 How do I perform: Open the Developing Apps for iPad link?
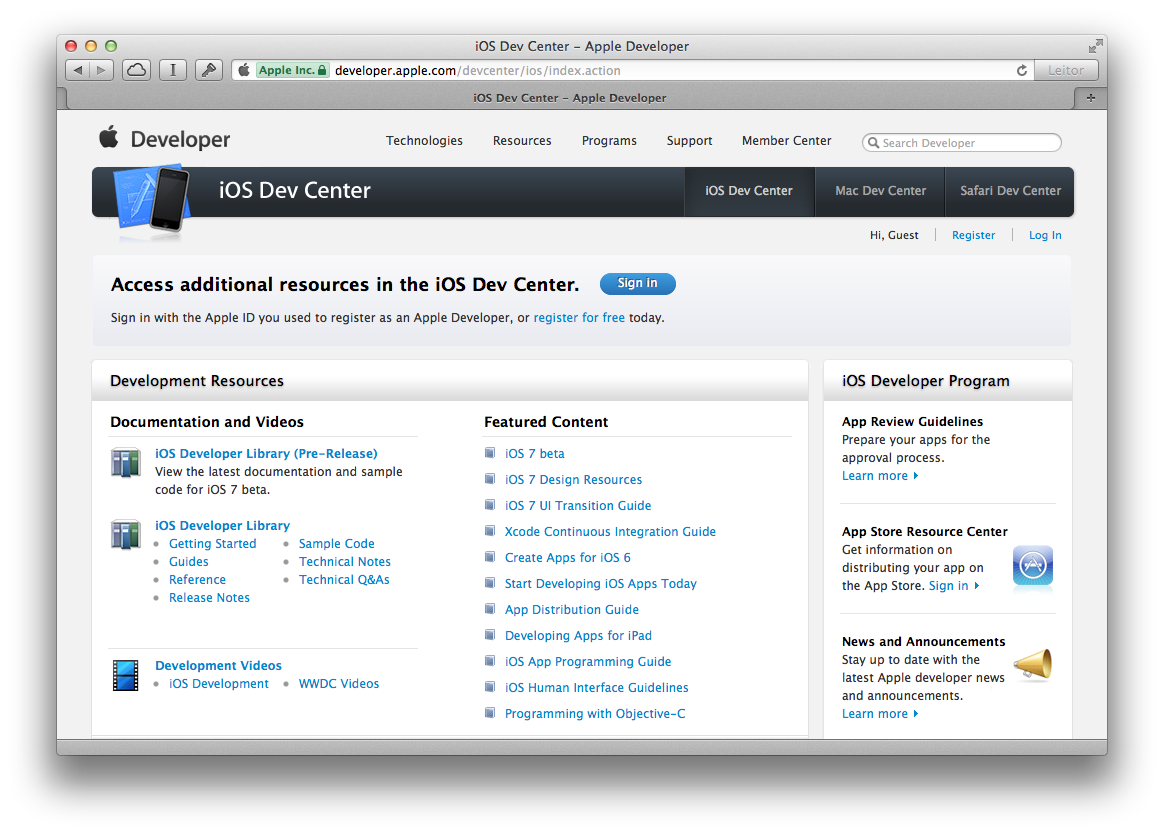(578, 636)
